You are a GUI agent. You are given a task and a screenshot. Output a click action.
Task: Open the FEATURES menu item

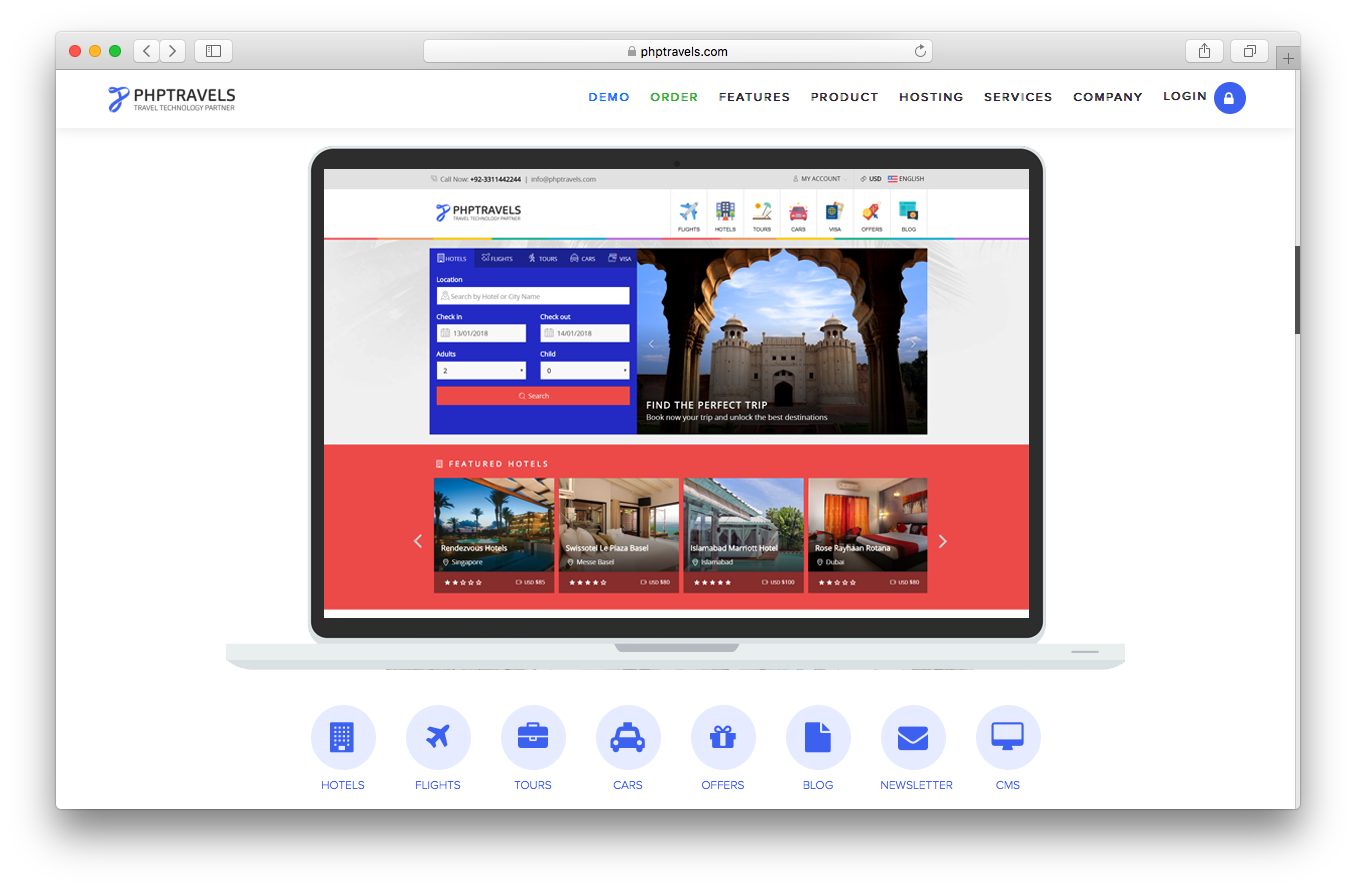(x=754, y=97)
